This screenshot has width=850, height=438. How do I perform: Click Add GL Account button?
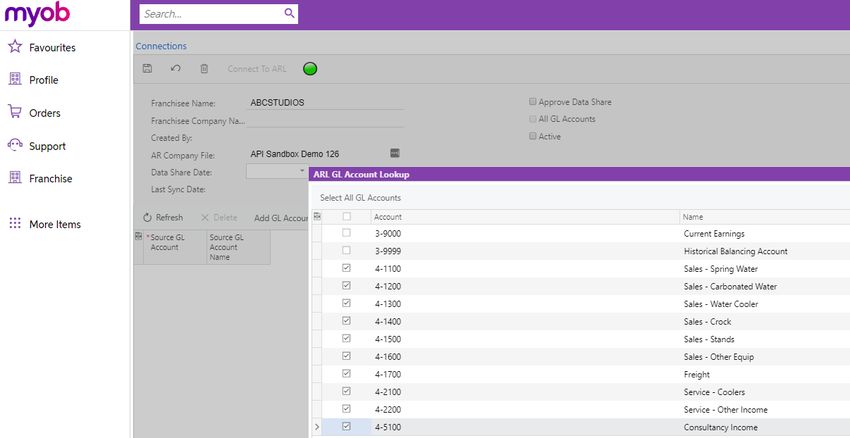coord(281,218)
